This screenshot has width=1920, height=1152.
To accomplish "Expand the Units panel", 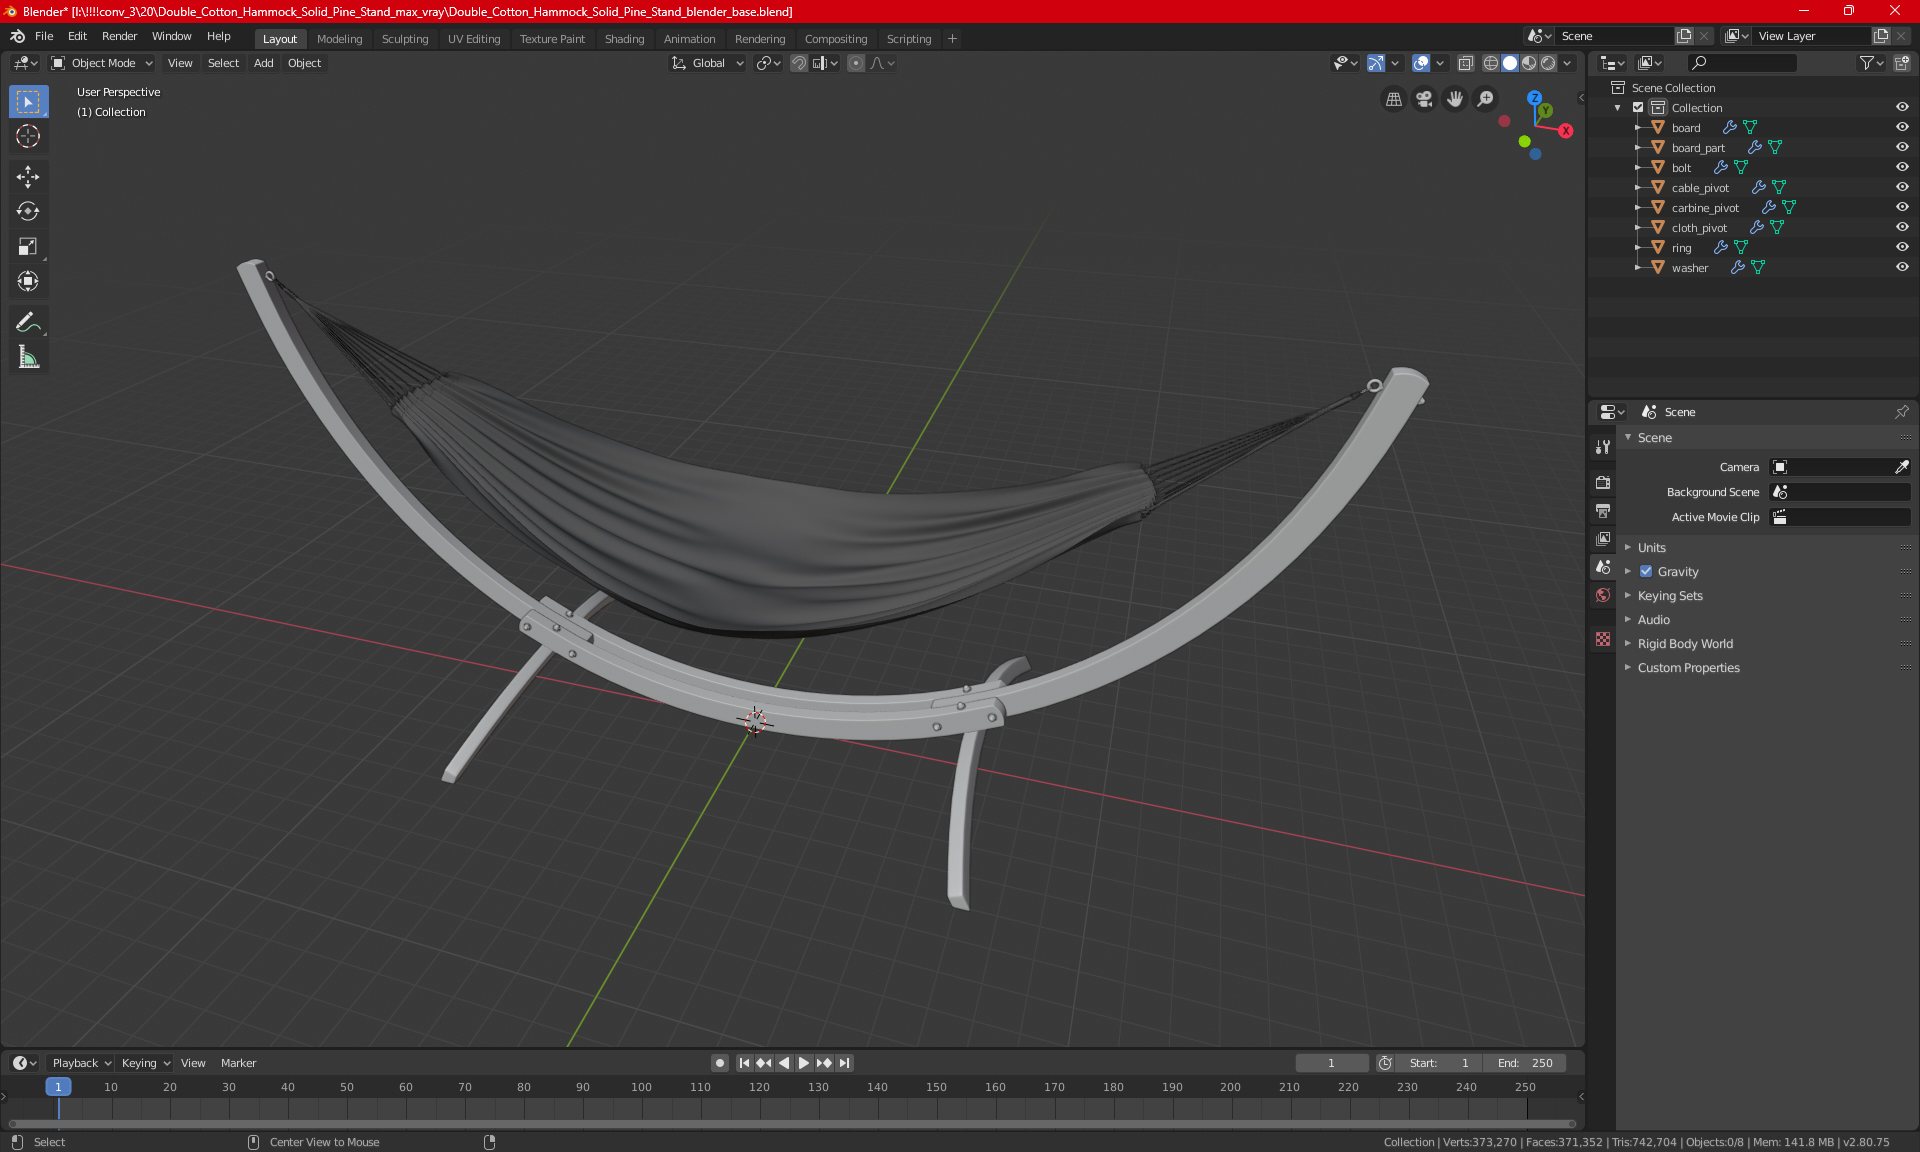I will click(x=1652, y=547).
